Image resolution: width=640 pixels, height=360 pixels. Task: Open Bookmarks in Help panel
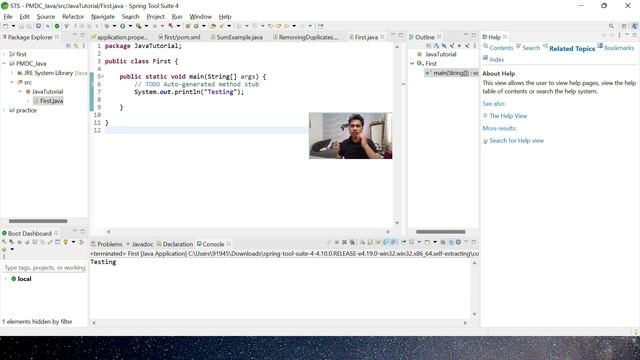[619, 48]
